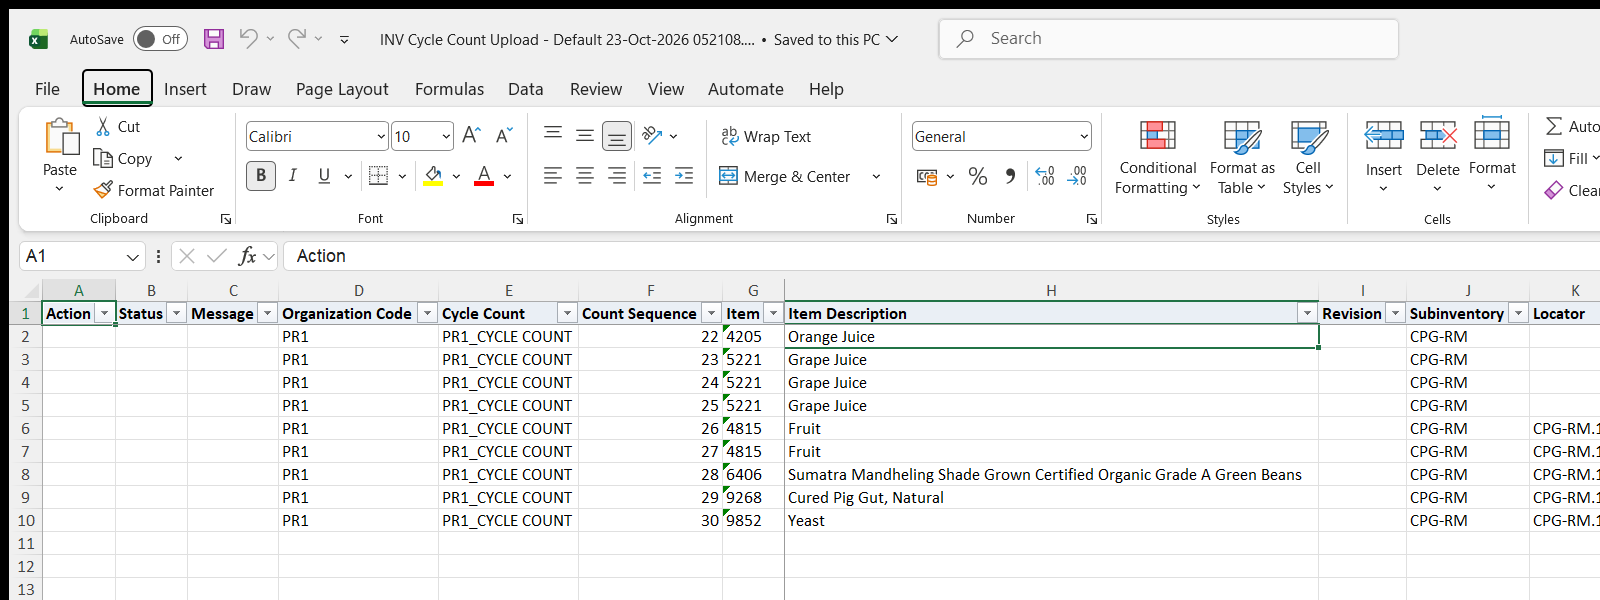The width and height of the screenshot is (1600, 600).
Task: Click the Orientation text-angle icon
Action: point(652,135)
